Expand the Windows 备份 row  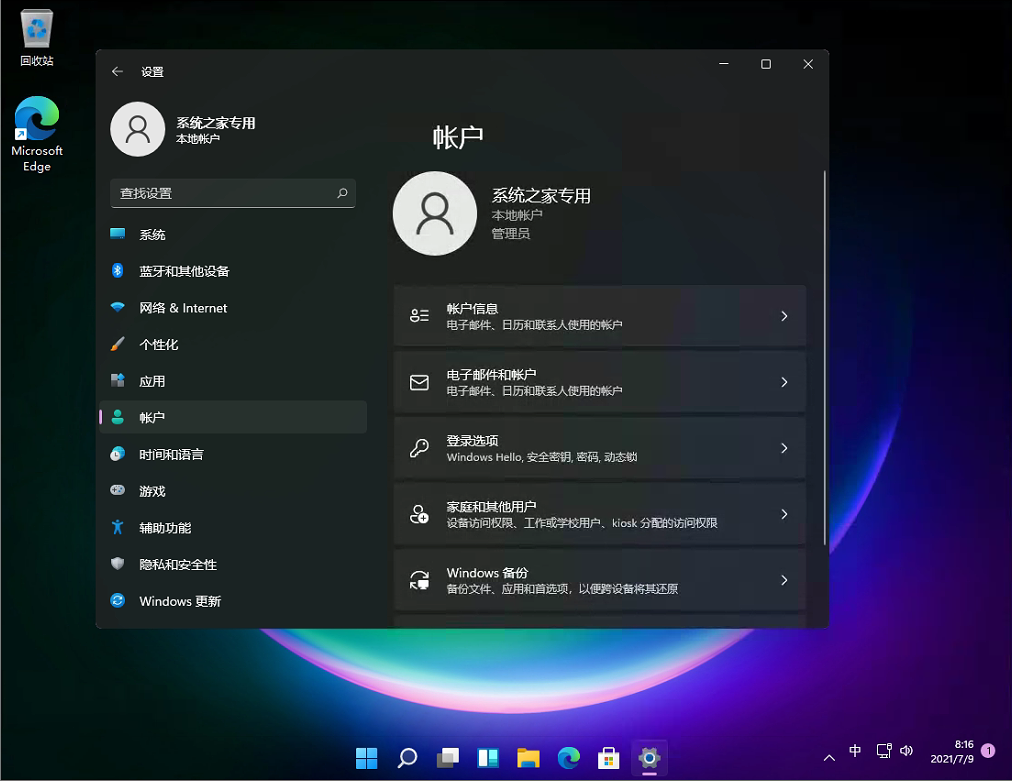point(600,580)
